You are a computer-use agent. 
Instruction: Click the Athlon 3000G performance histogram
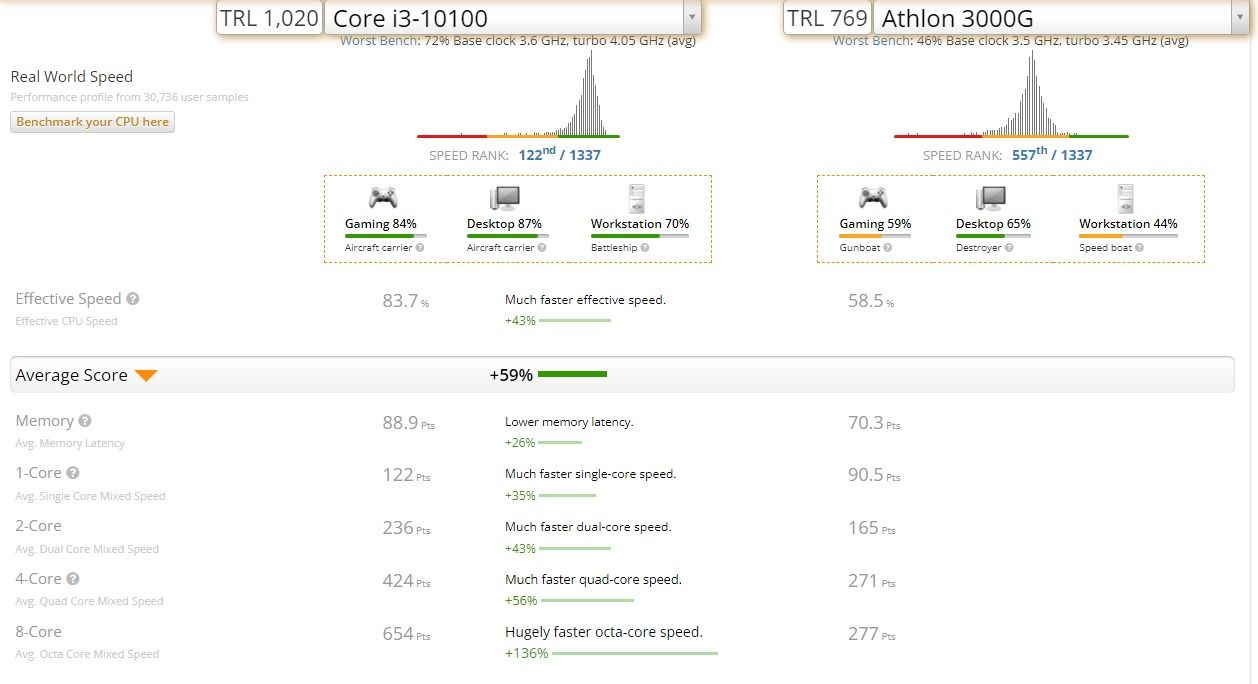(x=1011, y=93)
